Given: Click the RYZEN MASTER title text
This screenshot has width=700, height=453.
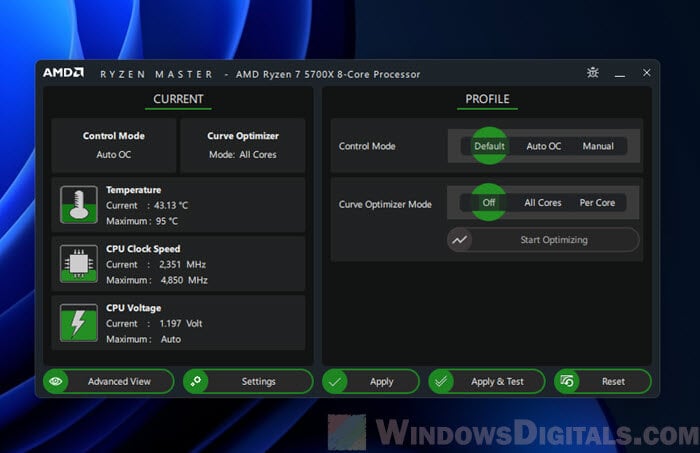Looking at the screenshot, I should click(x=156, y=74).
